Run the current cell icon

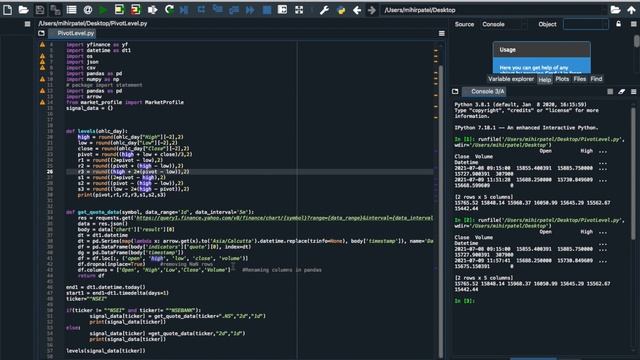tap(119, 10)
